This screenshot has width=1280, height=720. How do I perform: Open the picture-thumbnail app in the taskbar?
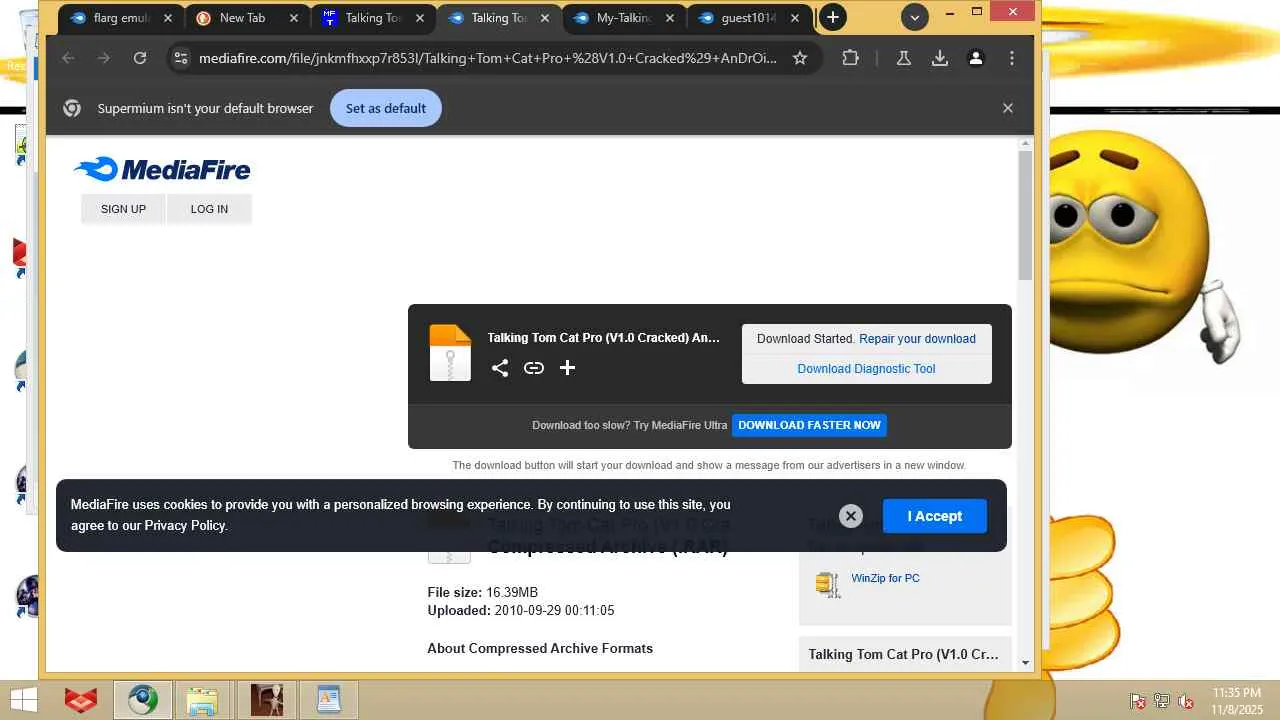pyautogui.click(x=266, y=700)
